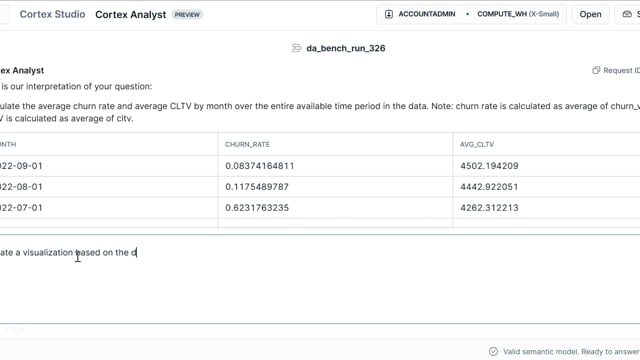Click the CHURN_RATE column header

click(x=247, y=144)
